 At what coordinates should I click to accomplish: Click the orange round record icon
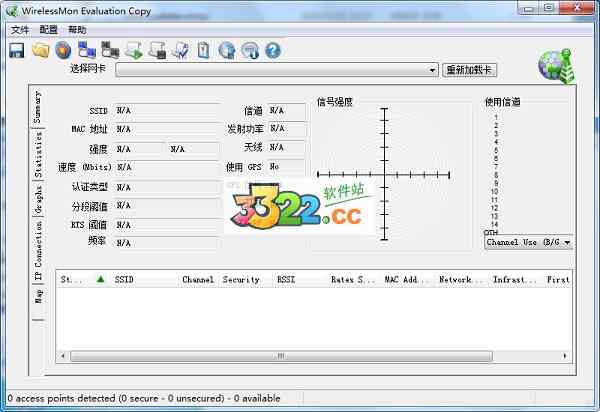pos(63,50)
